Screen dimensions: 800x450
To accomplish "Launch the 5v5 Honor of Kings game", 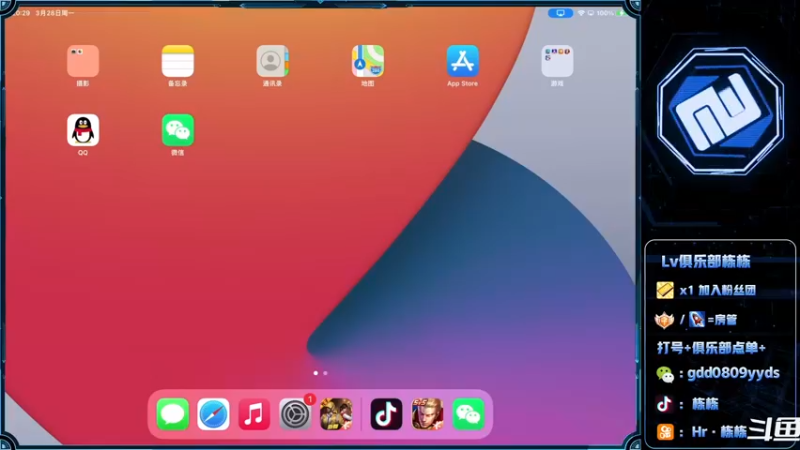I will 427,414.
